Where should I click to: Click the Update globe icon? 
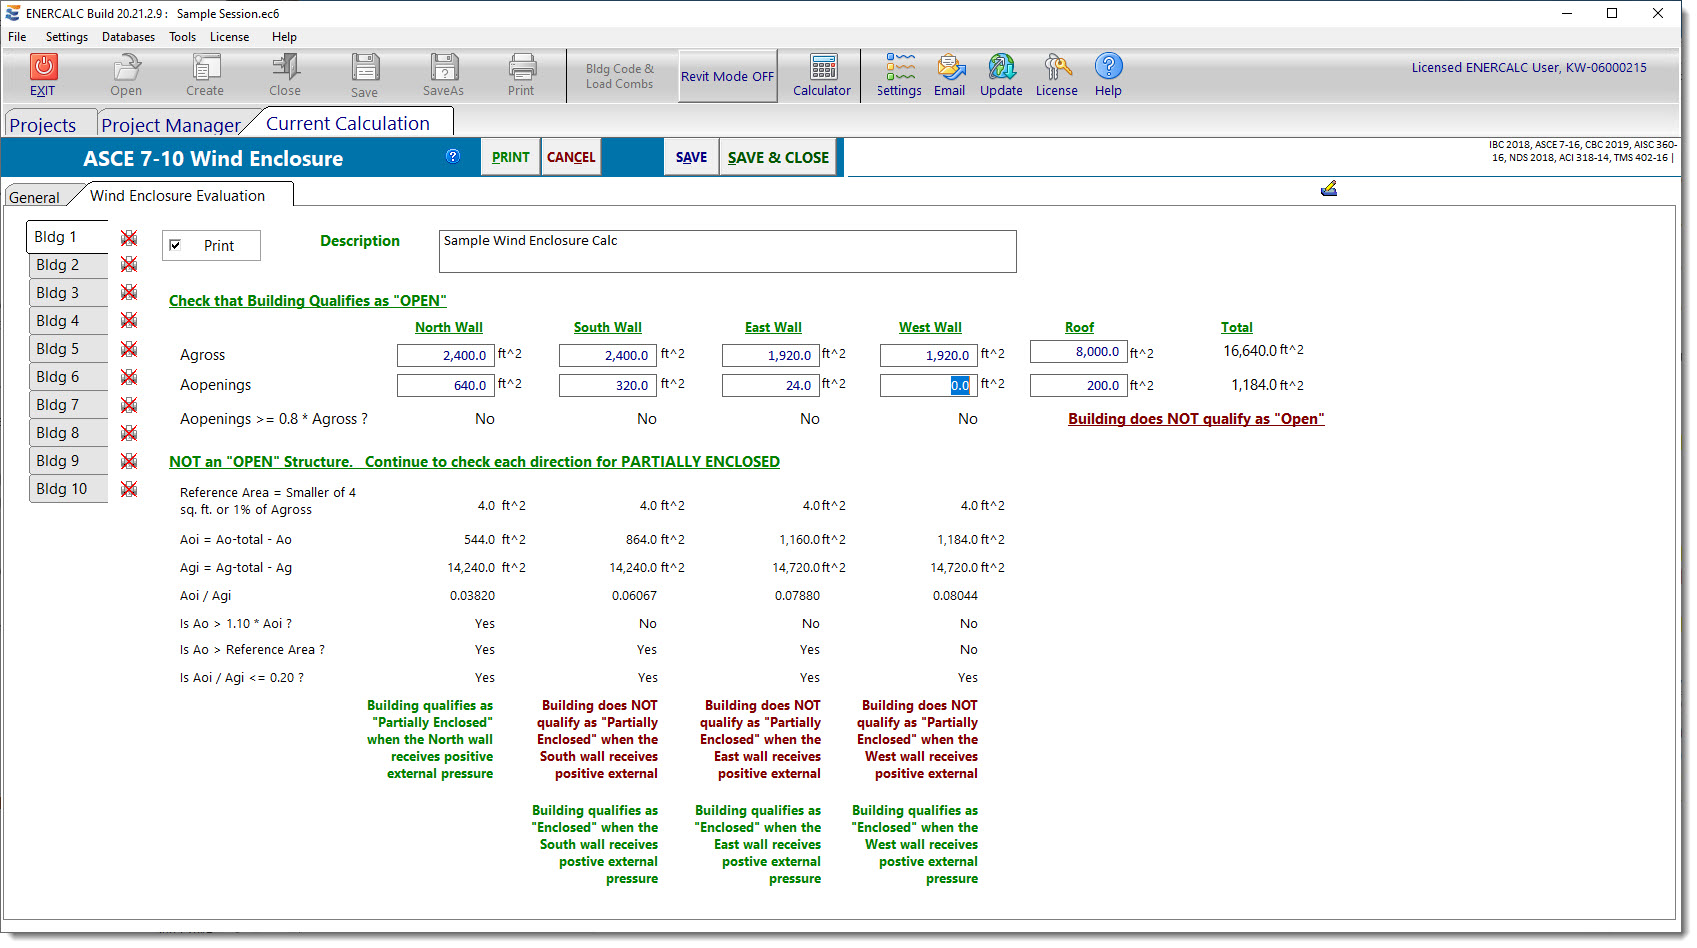(1001, 67)
